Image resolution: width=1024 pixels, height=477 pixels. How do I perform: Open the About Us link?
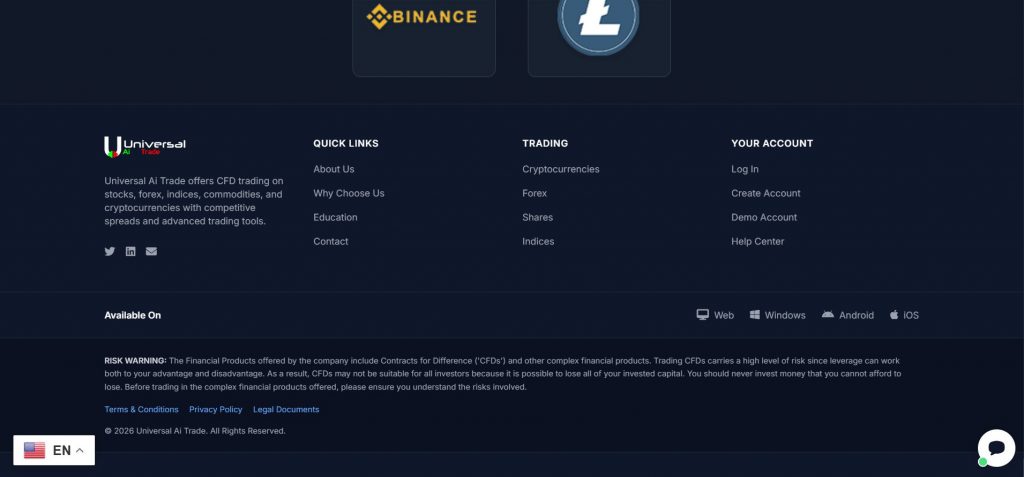tap(334, 169)
